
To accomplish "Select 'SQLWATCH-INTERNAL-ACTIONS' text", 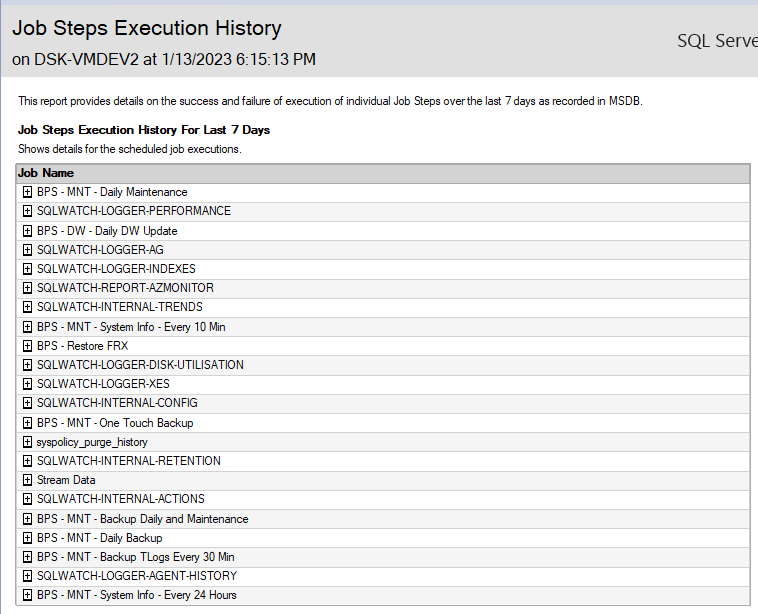I will [121, 499].
